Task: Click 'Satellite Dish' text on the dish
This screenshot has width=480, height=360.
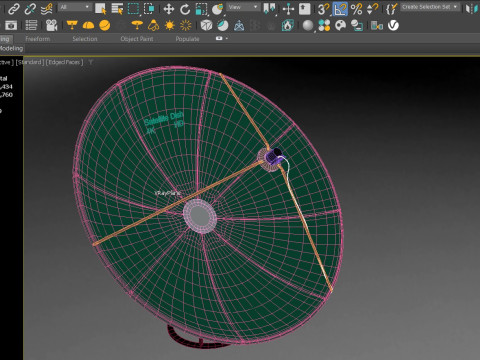Action: [164, 119]
